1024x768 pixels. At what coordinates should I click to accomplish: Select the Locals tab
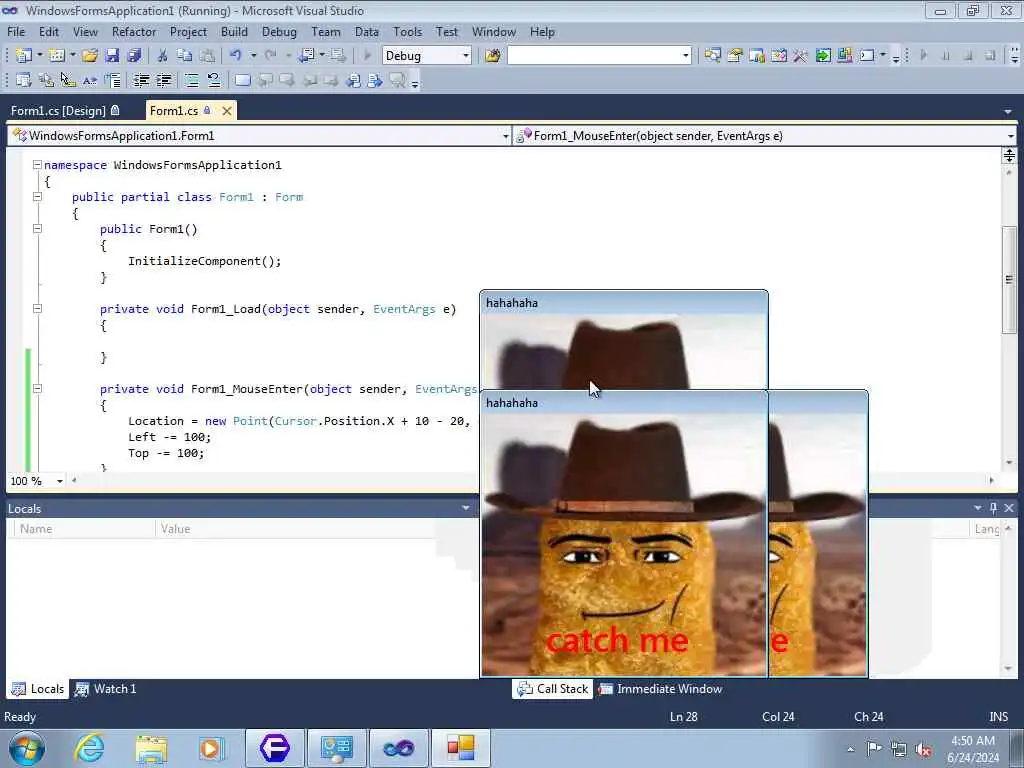pyautogui.click(x=38, y=689)
